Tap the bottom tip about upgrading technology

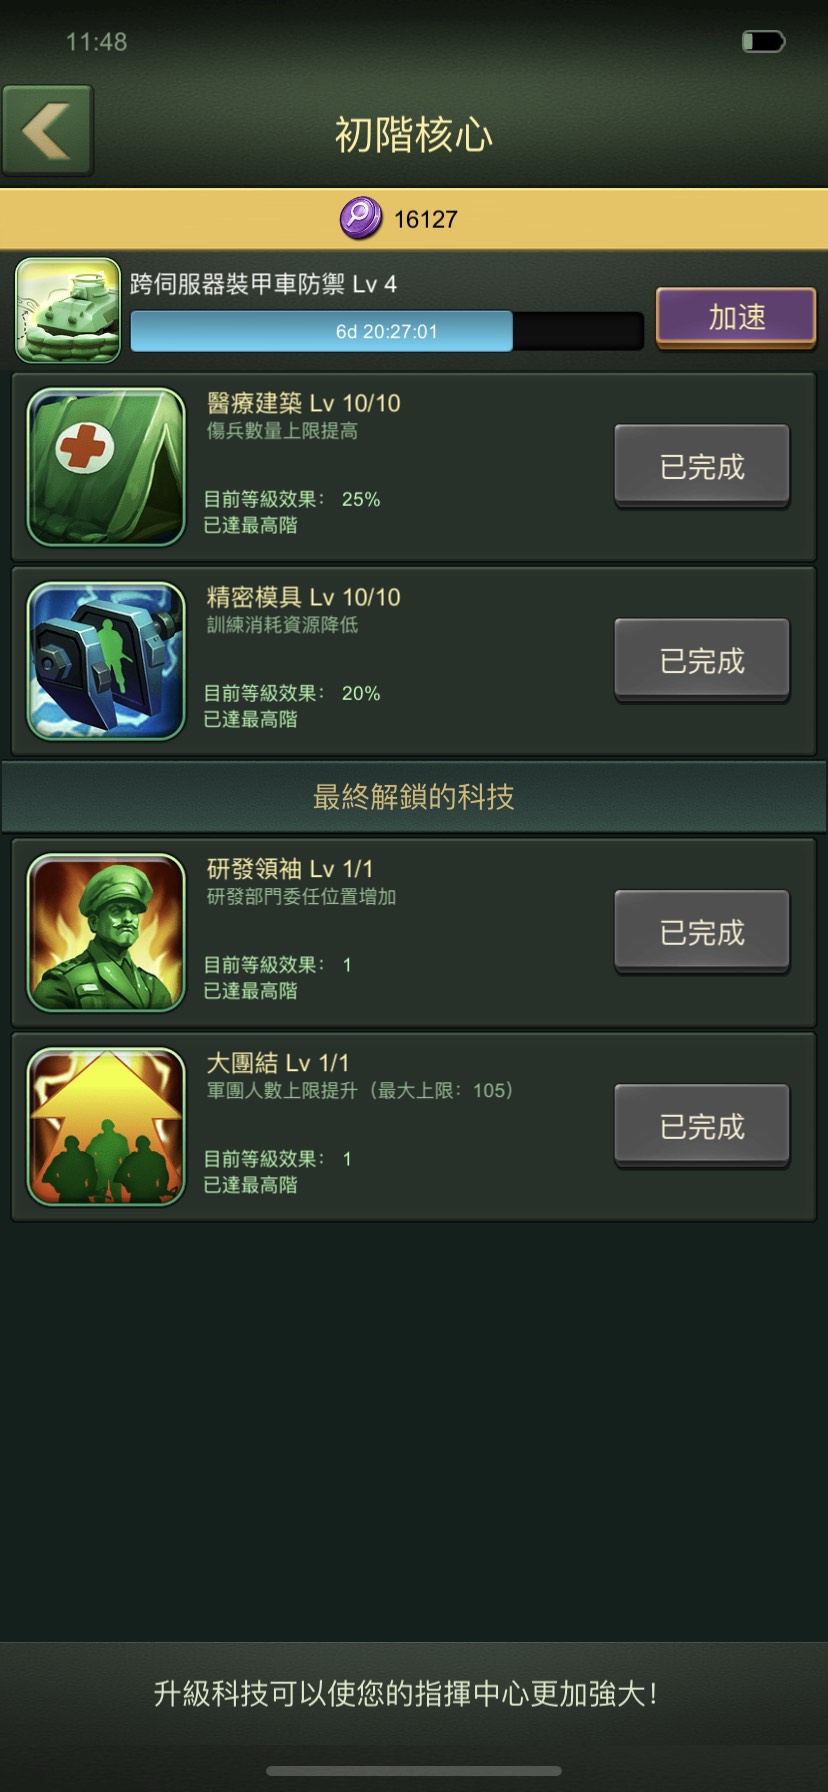406,1693
